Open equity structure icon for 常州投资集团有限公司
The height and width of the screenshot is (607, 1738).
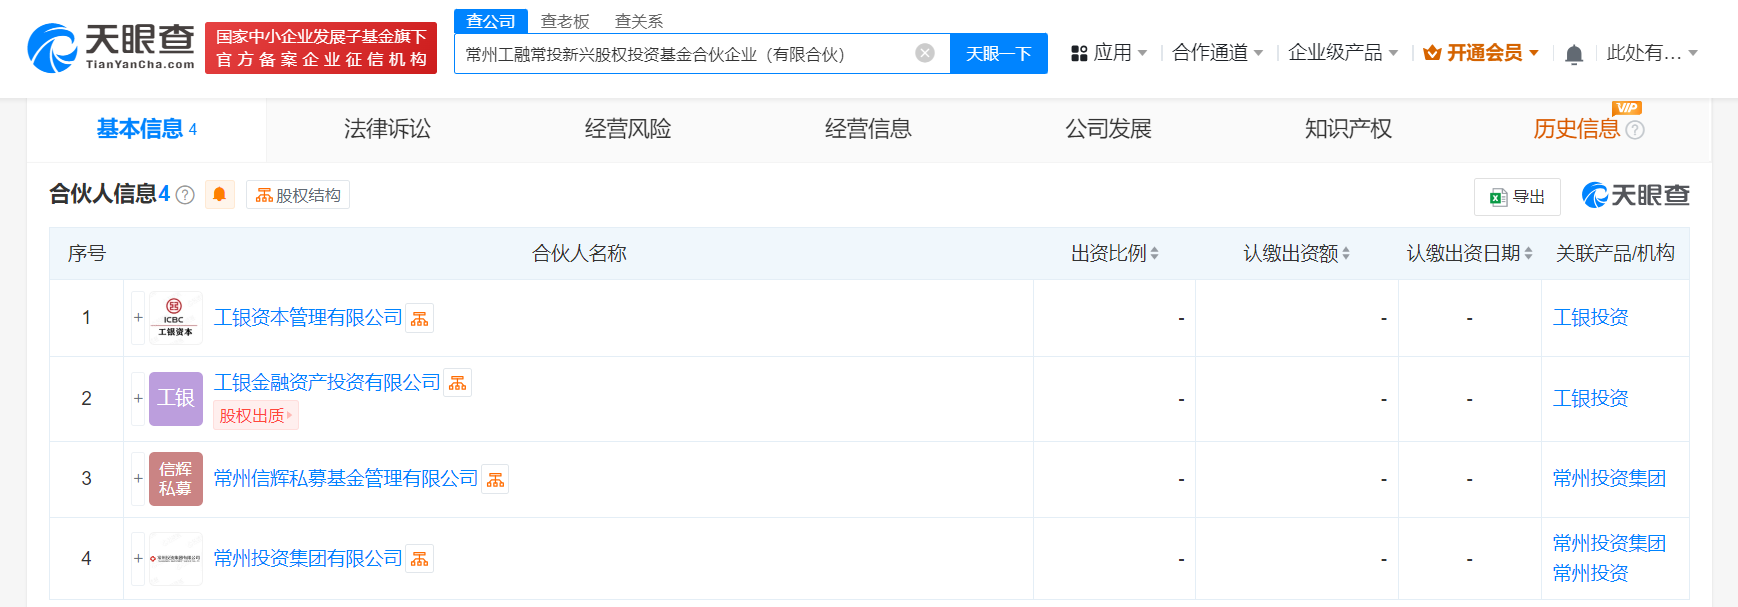coord(420,559)
